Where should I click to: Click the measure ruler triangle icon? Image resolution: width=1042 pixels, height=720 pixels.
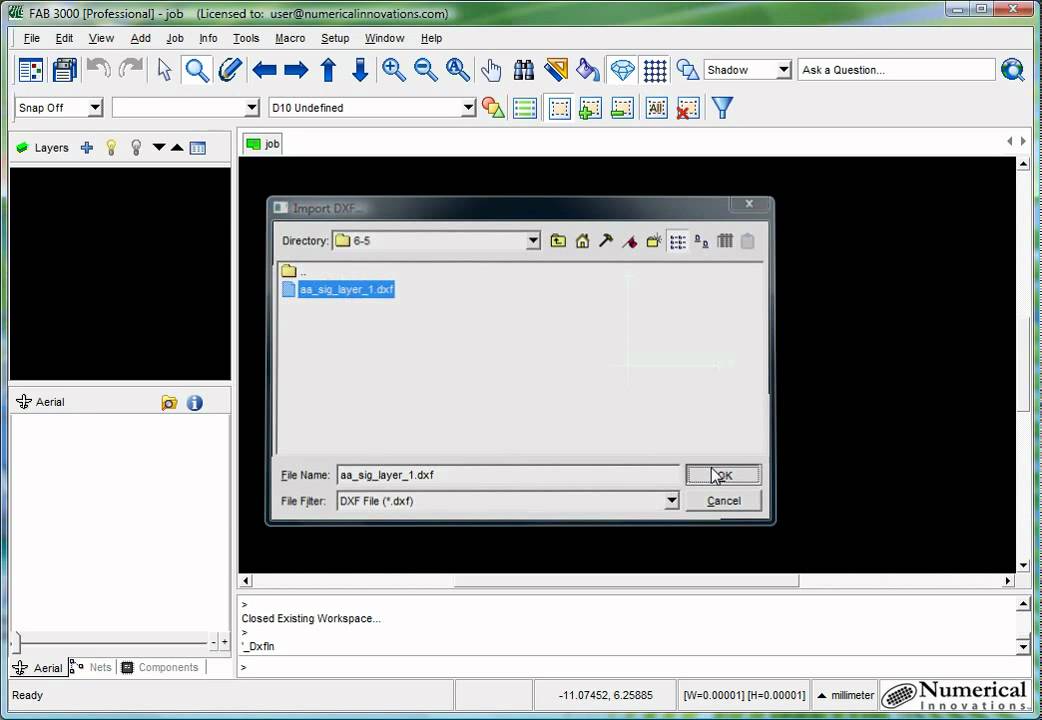[x=556, y=70]
